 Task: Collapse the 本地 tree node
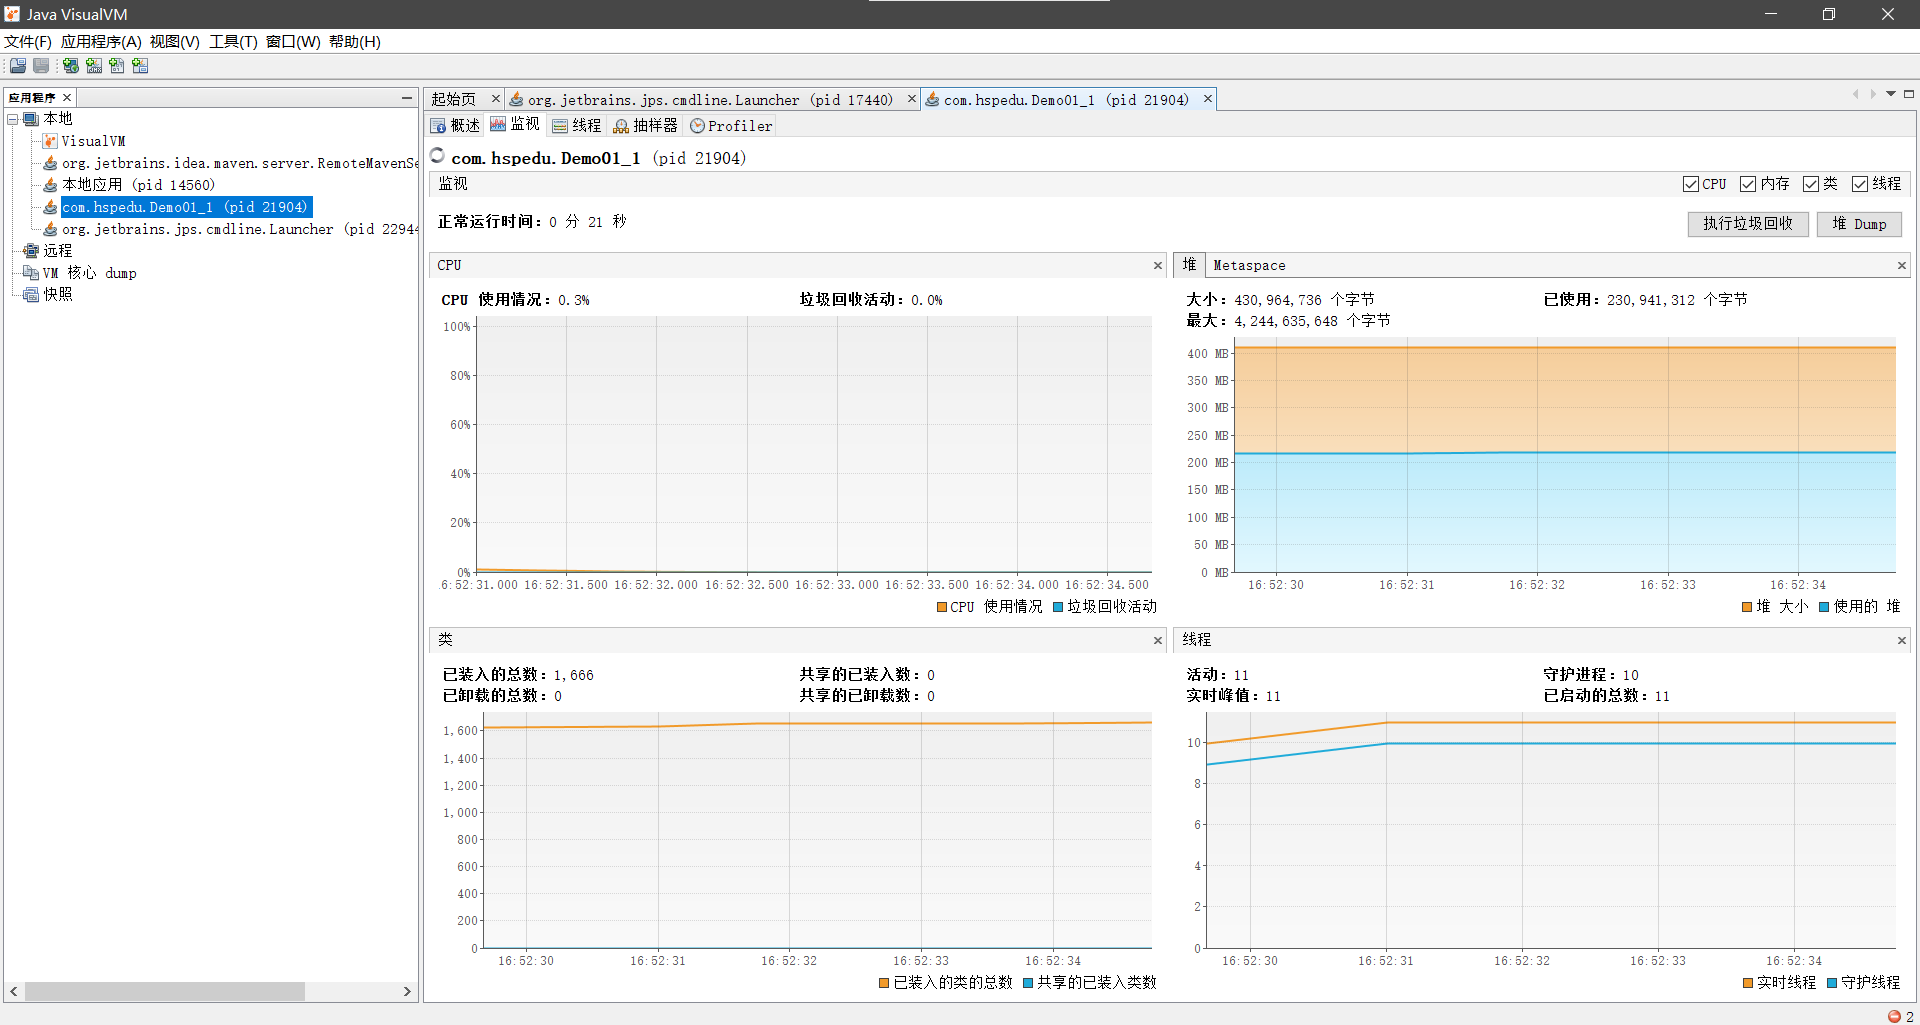tap(13, 119)
